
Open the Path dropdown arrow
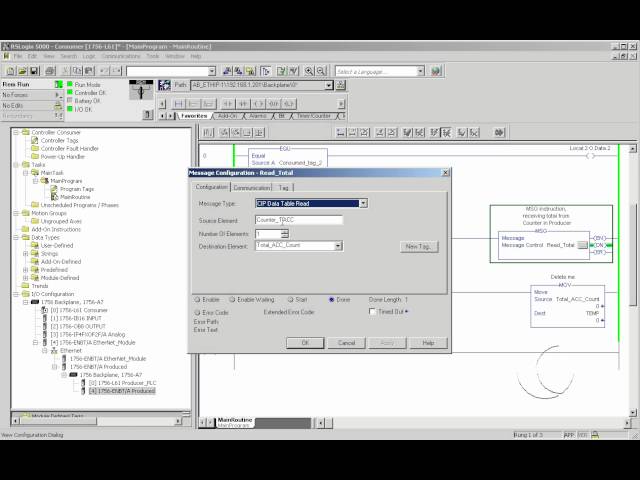coord(329,85)
